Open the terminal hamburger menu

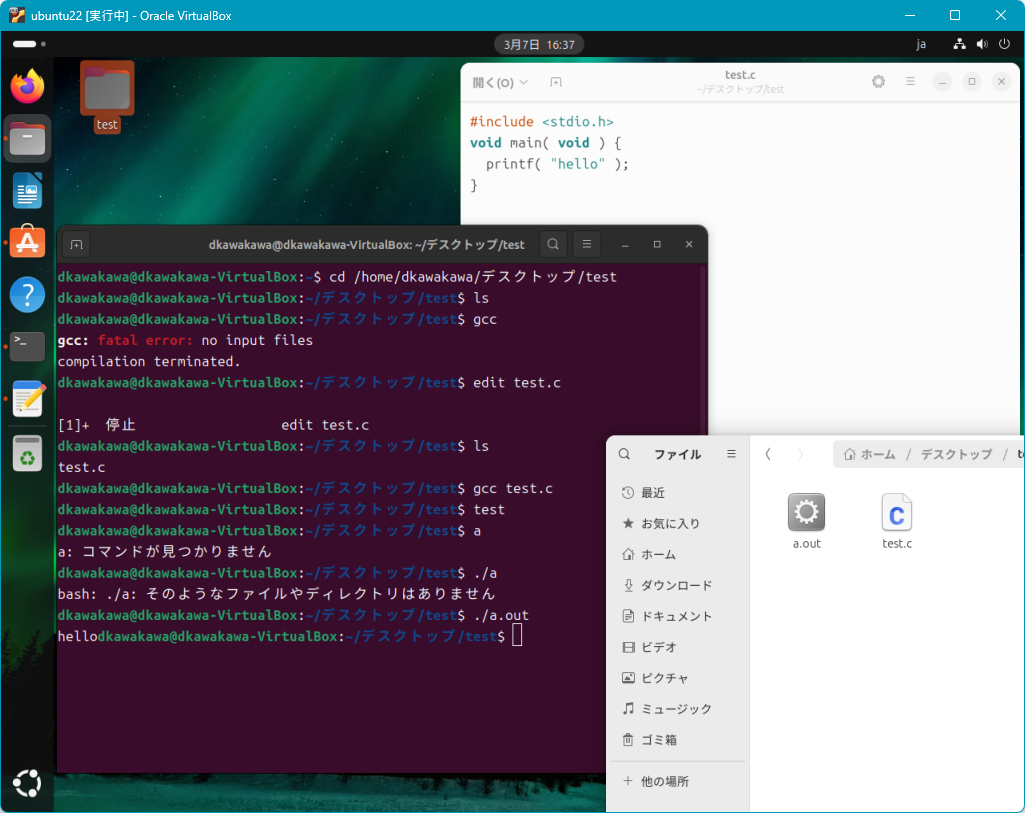point(586,244)
